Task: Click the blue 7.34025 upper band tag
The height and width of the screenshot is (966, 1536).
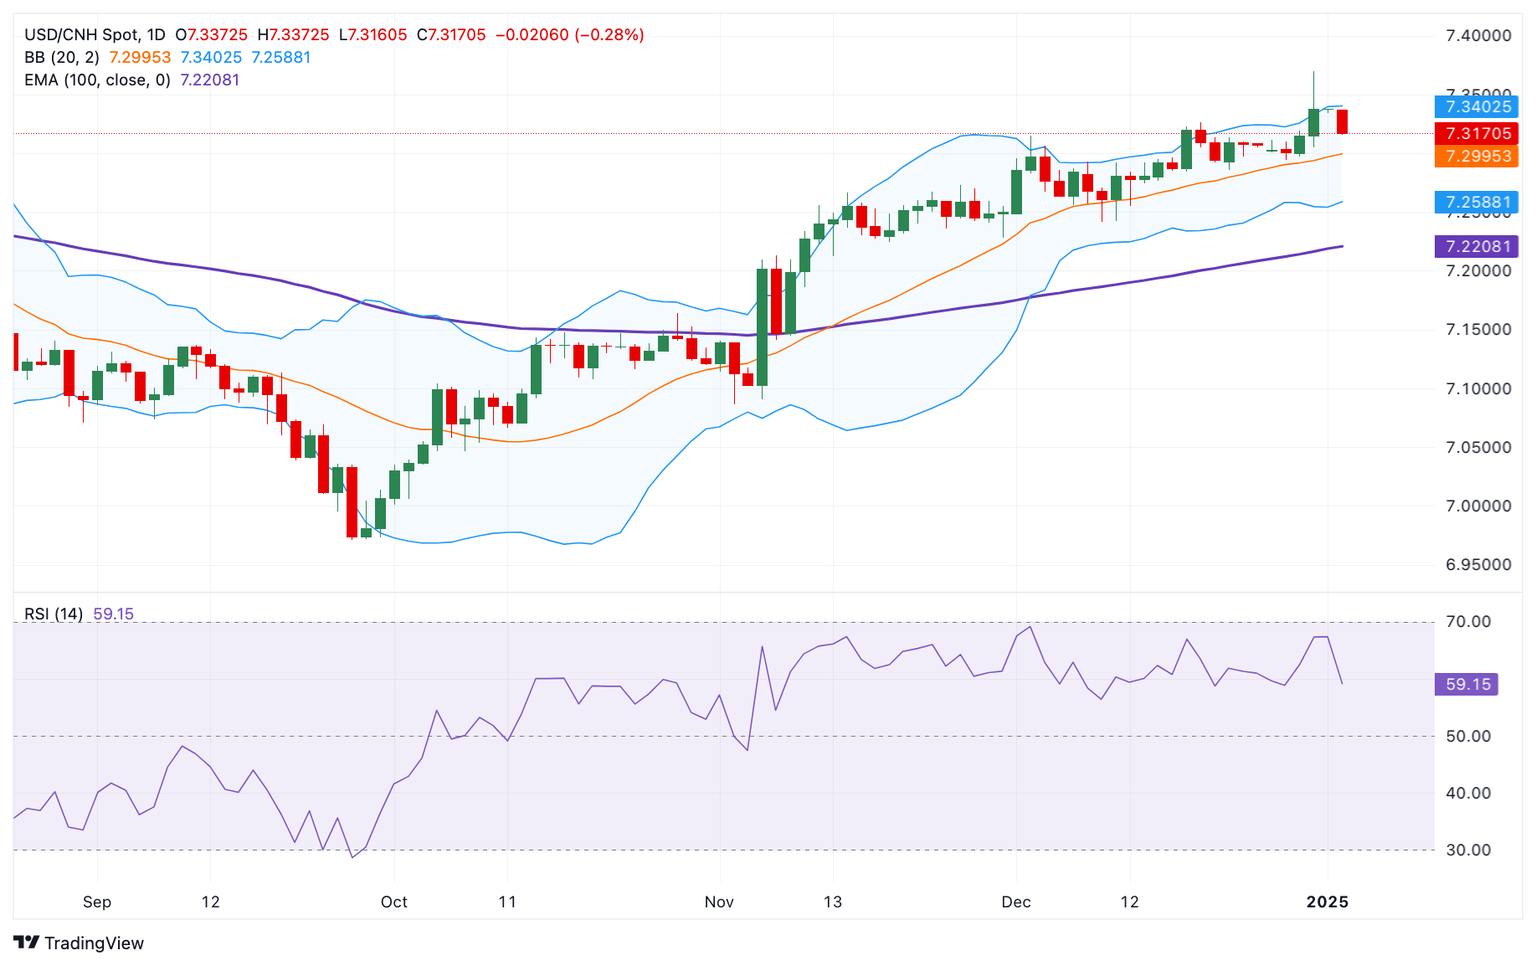Action: 1476,107
